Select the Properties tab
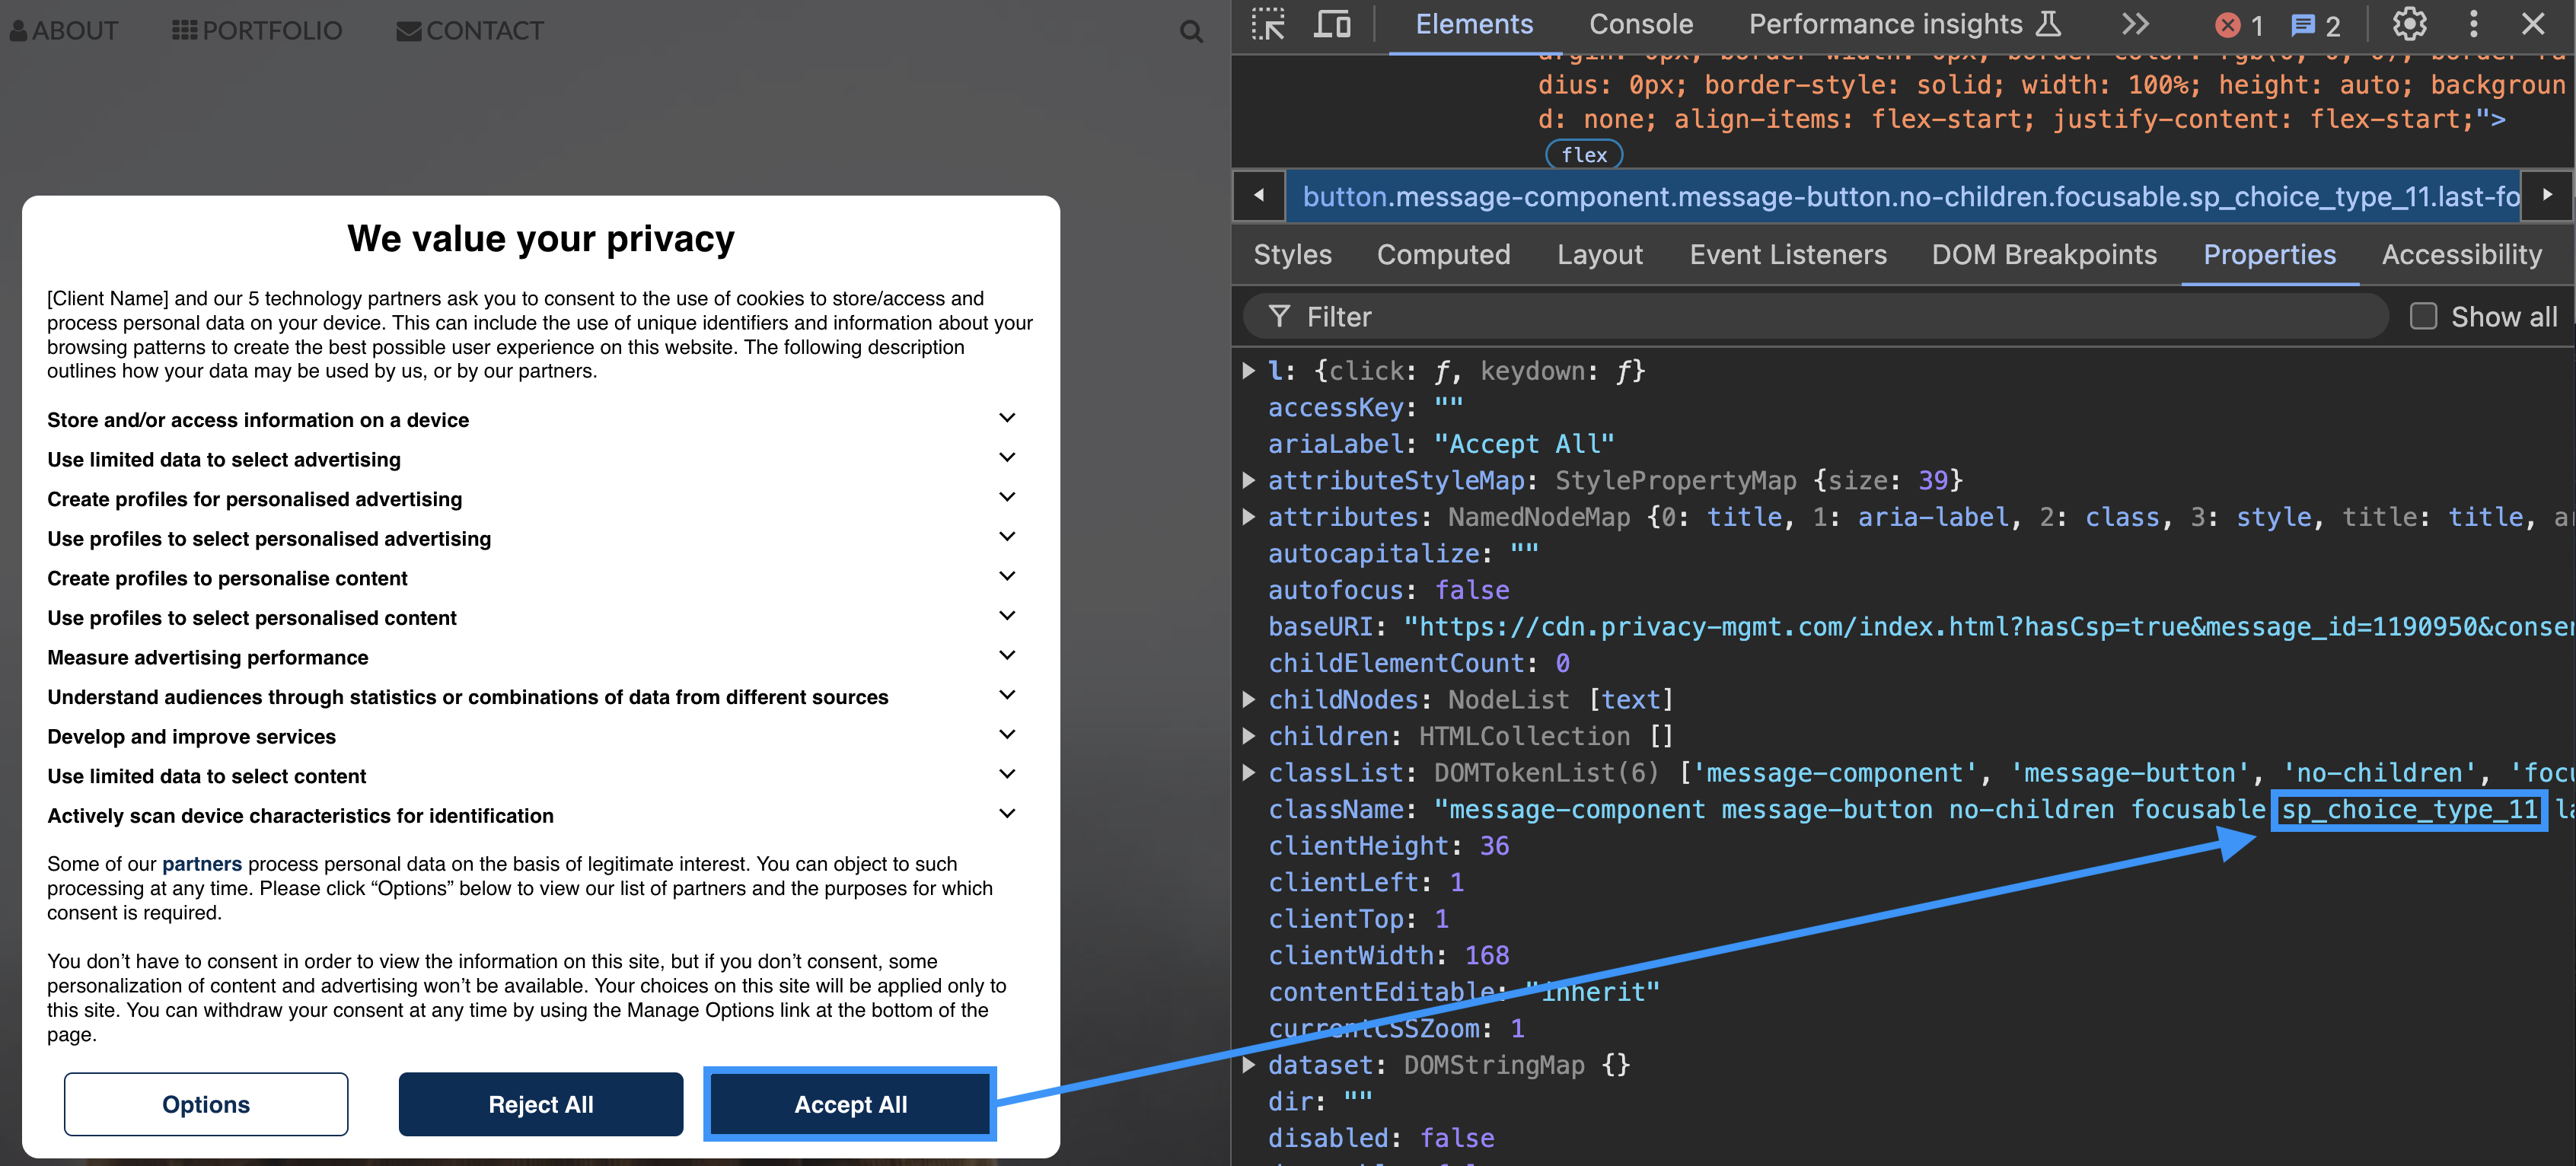Image resolution: width=2576 pixels, height=1166 pixels. (2269, 255)
